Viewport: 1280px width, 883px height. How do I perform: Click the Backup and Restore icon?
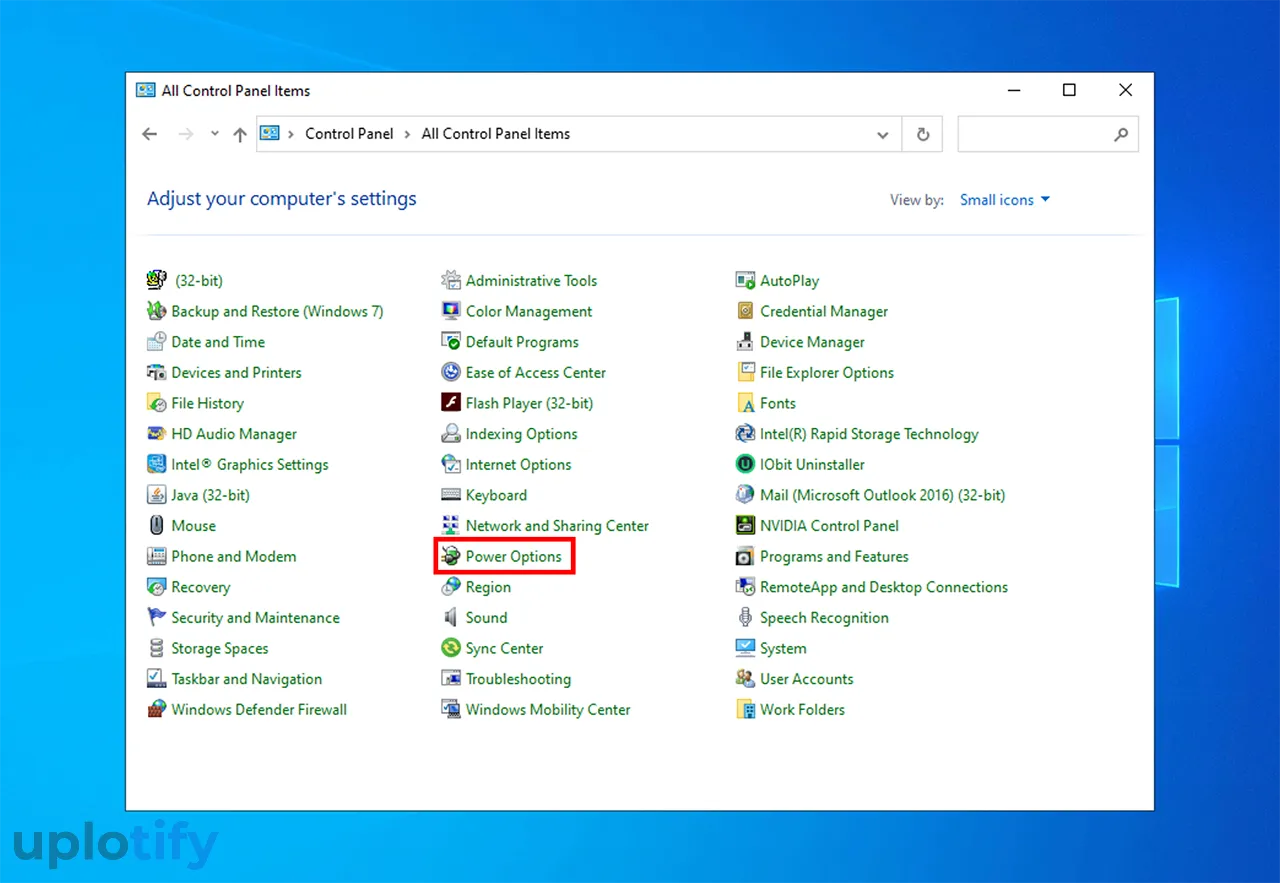(x=156, y=311)
